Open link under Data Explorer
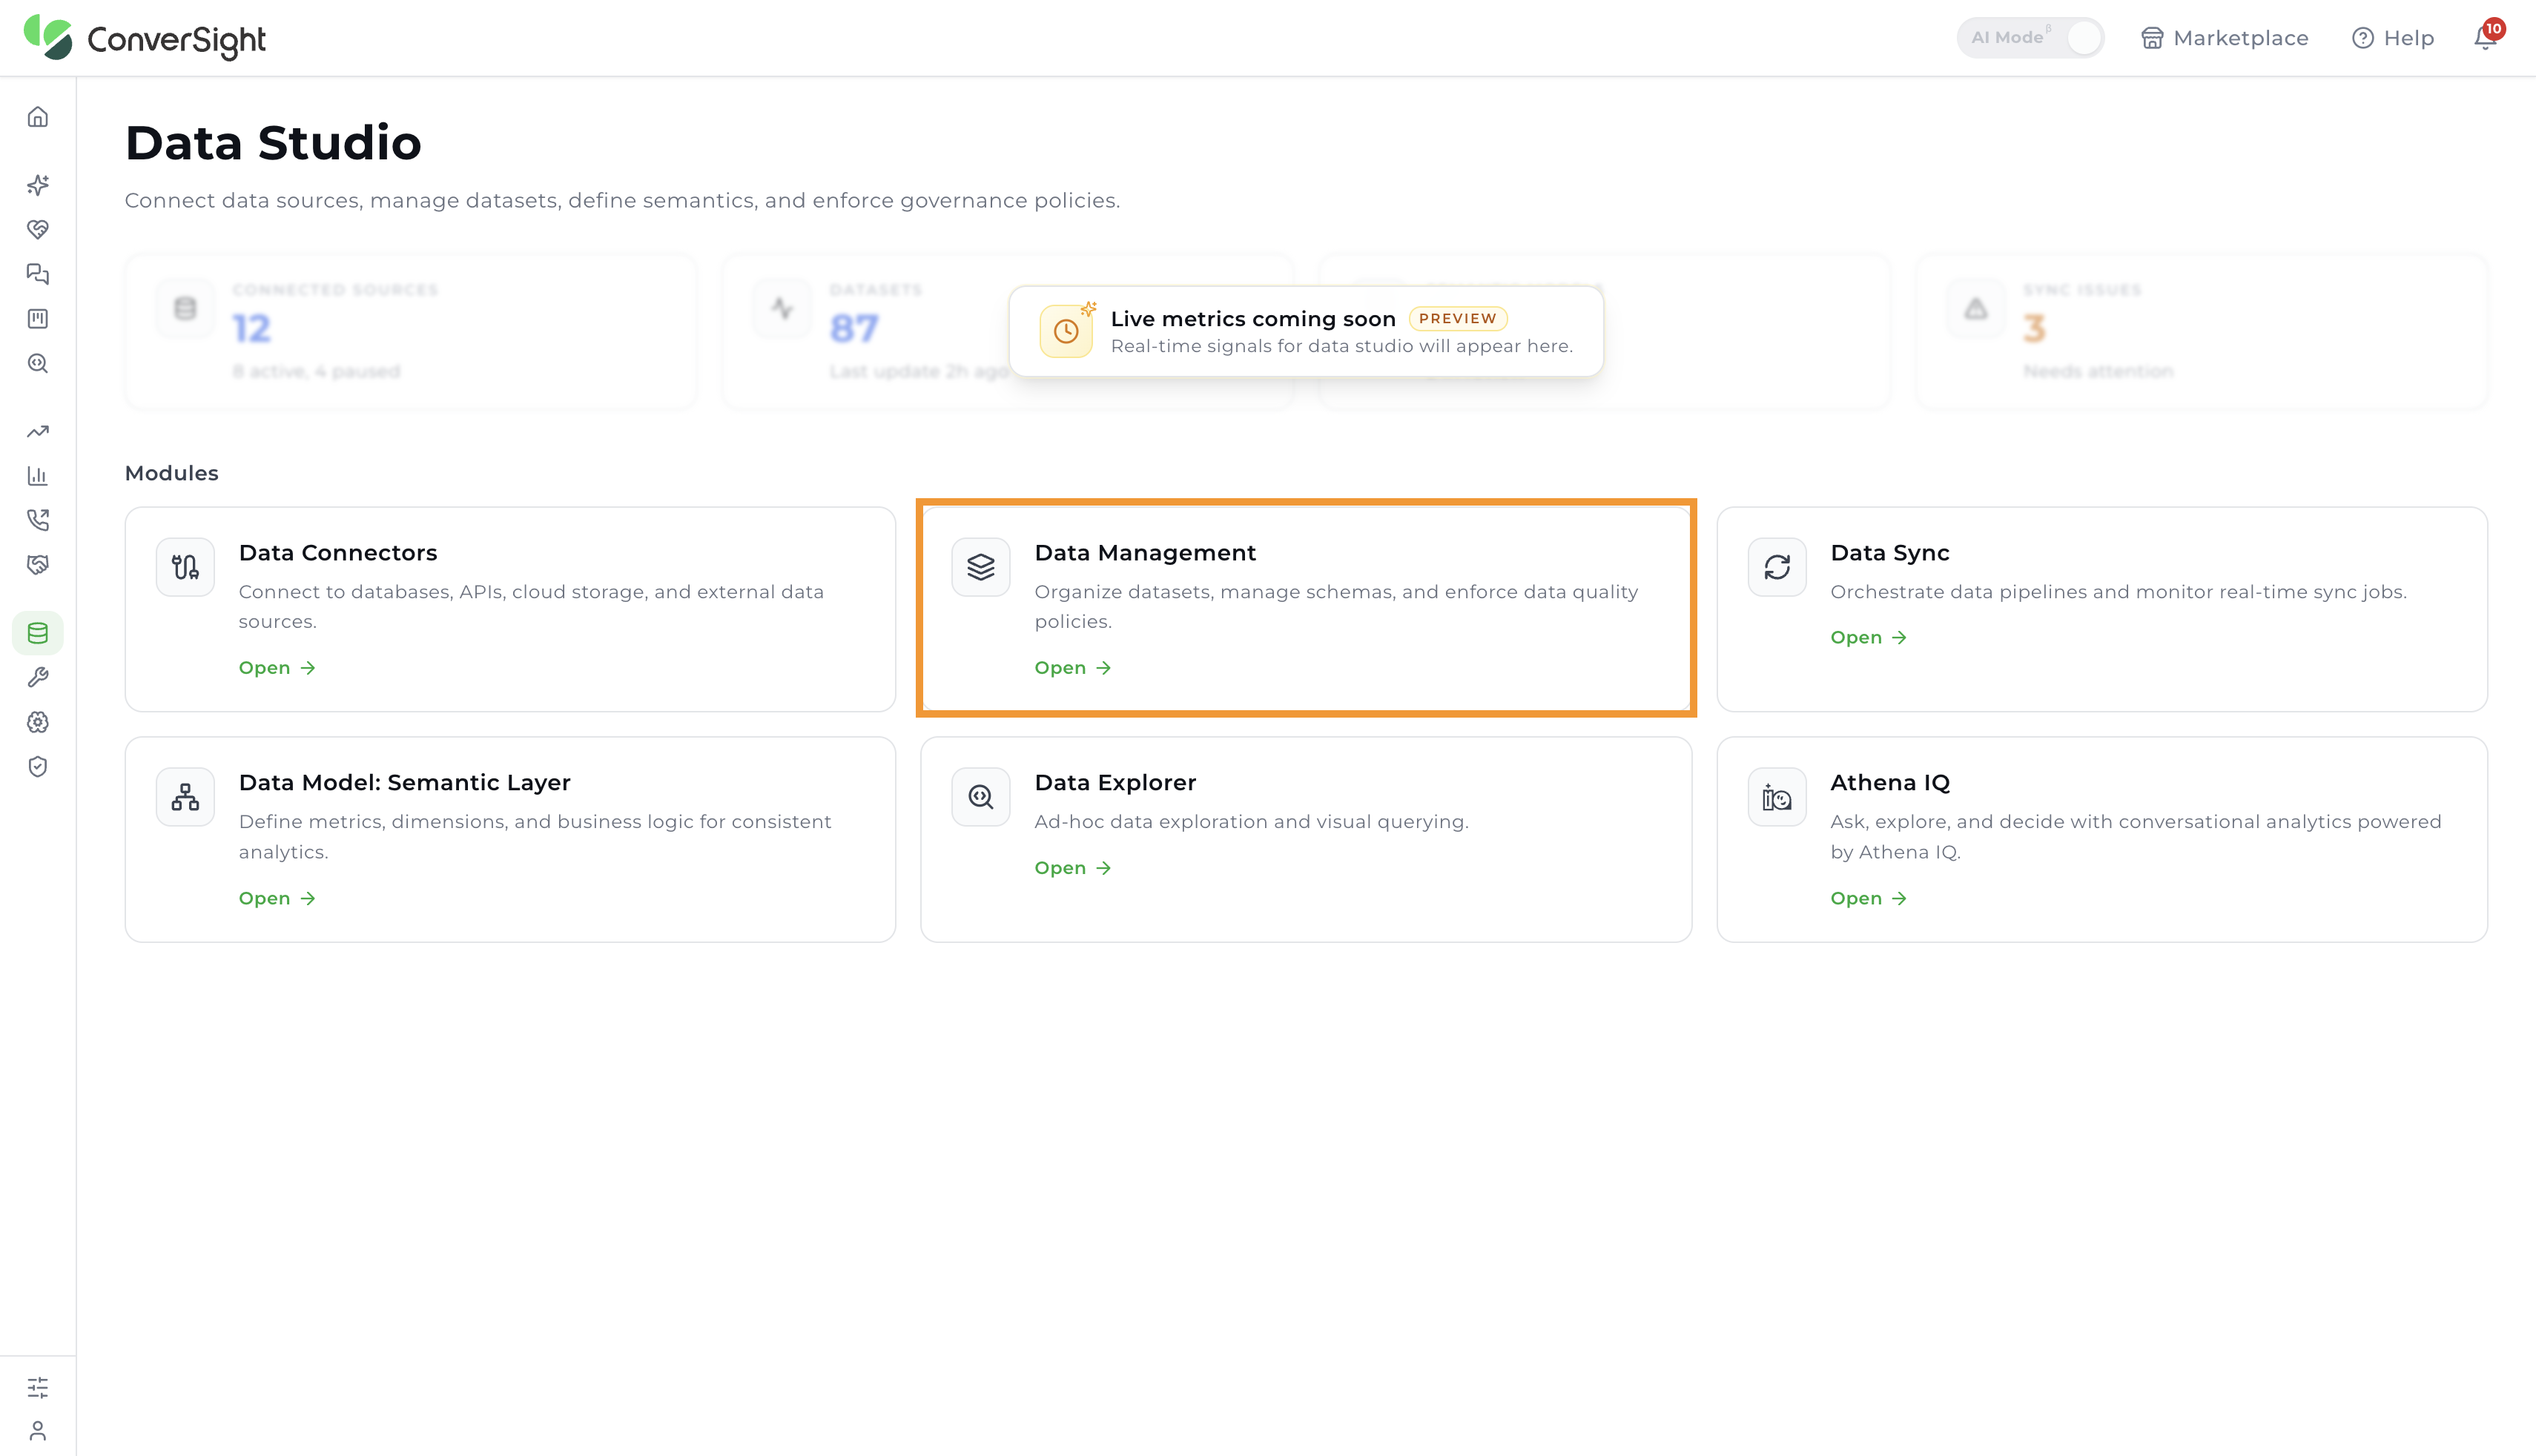This screenshot has height=1456, width=2536. click(x=1073, y=868)
